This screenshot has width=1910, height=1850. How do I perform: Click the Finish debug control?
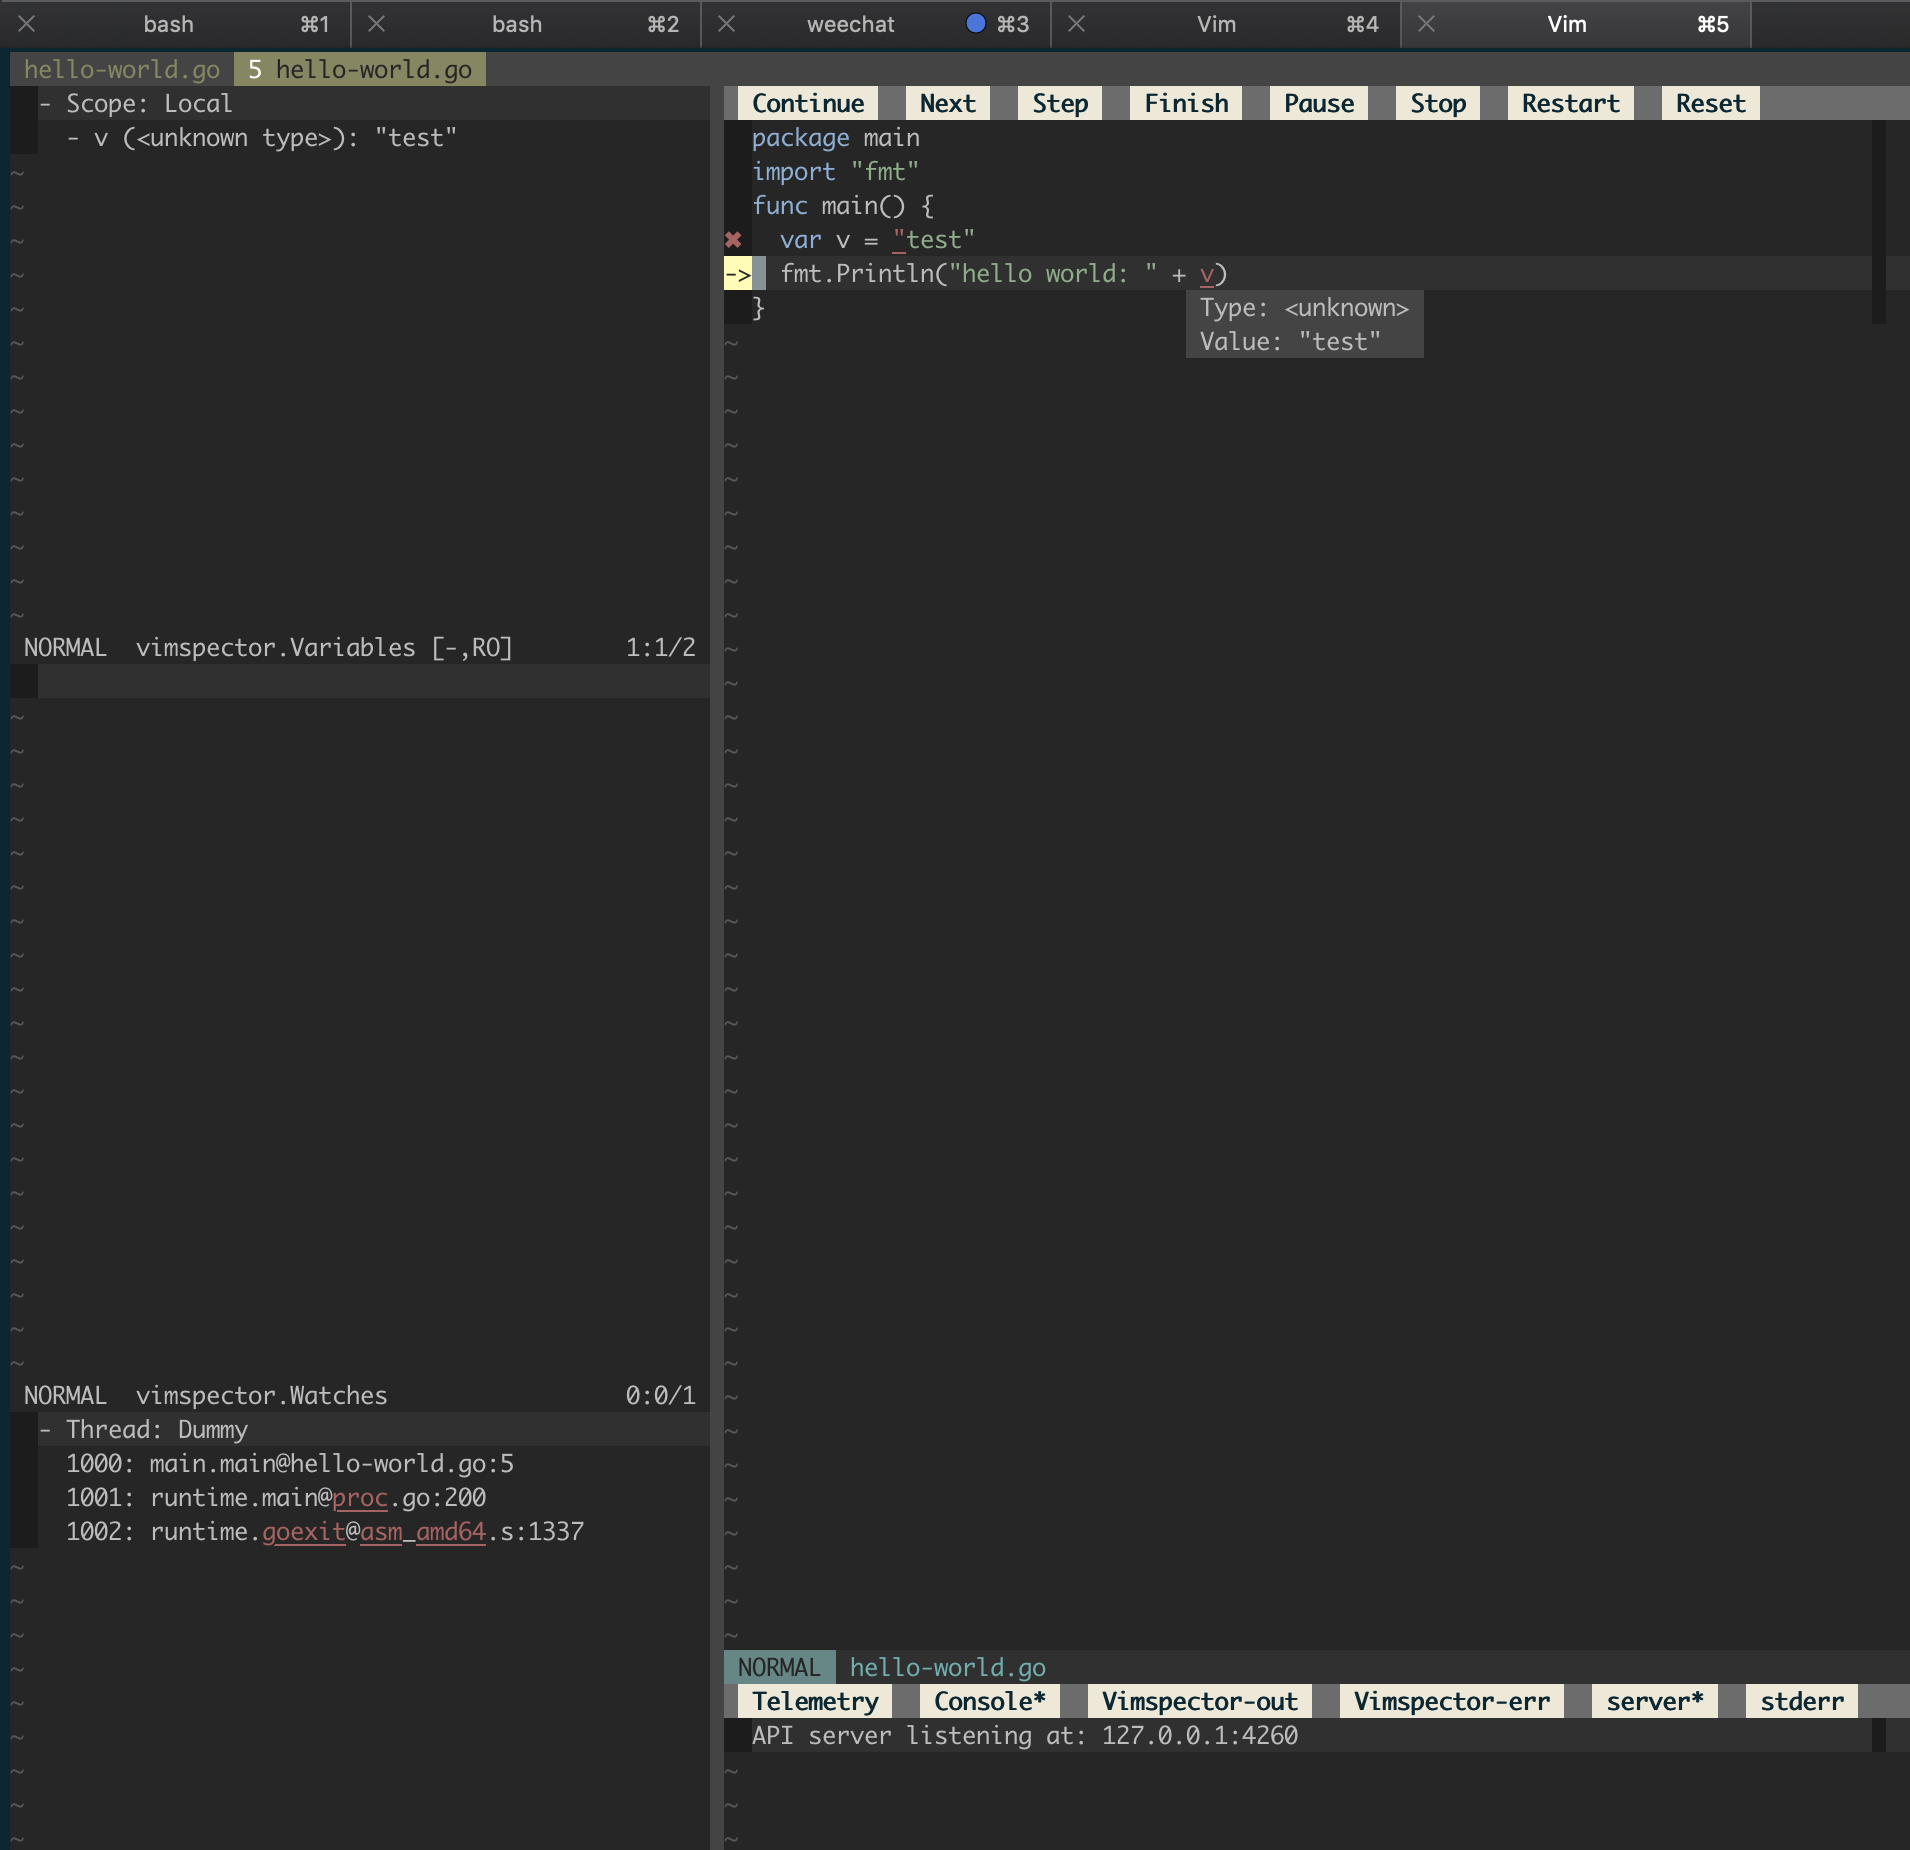1184,102
